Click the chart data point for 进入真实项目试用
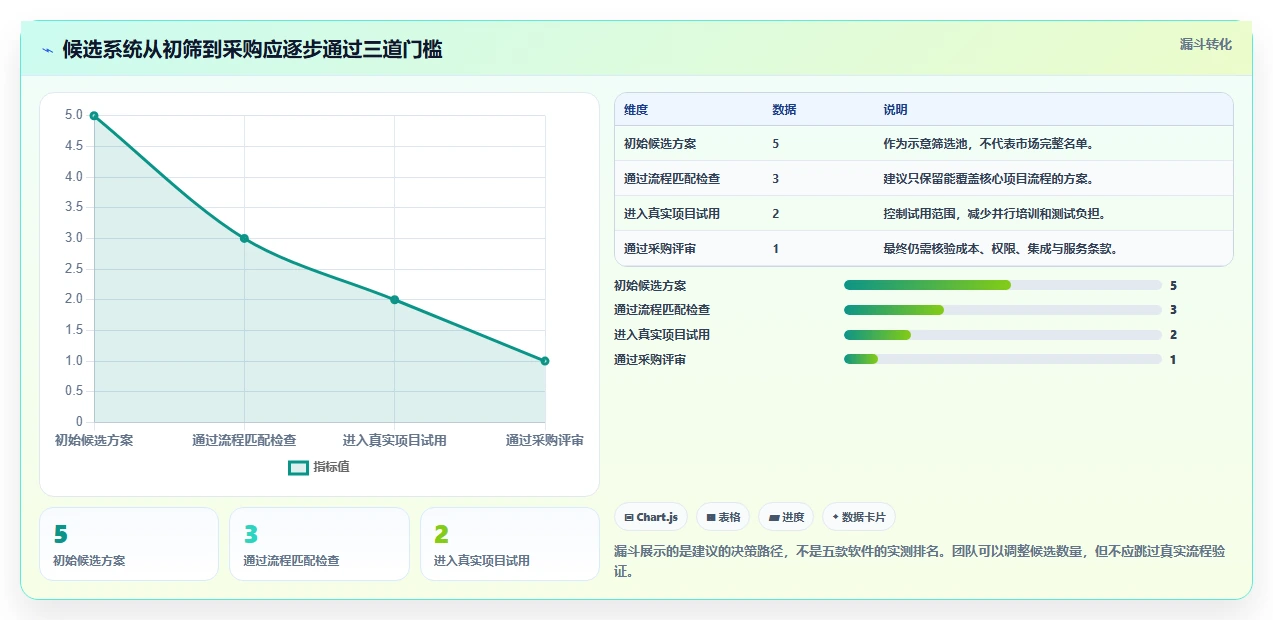1273x620 pixels. click(394, 300)
